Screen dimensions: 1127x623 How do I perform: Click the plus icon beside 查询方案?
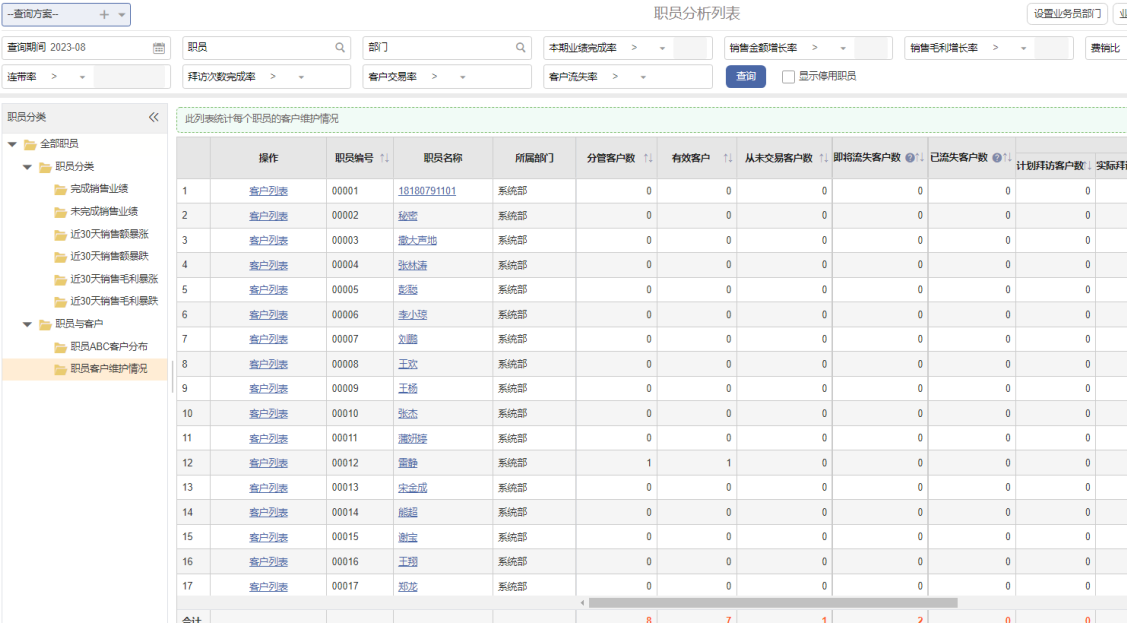tap(105, 15)
